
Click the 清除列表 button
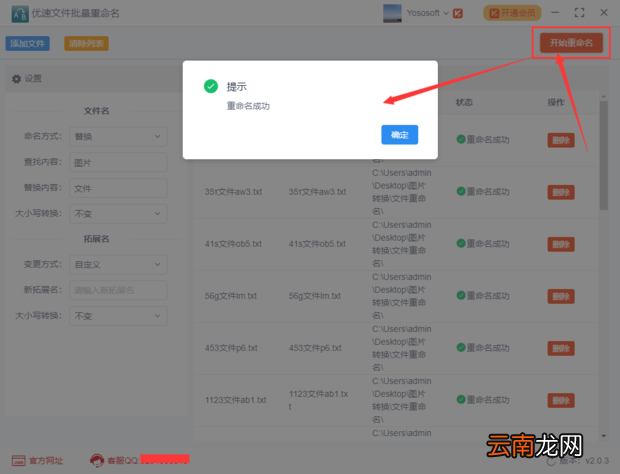coord(86,43)
